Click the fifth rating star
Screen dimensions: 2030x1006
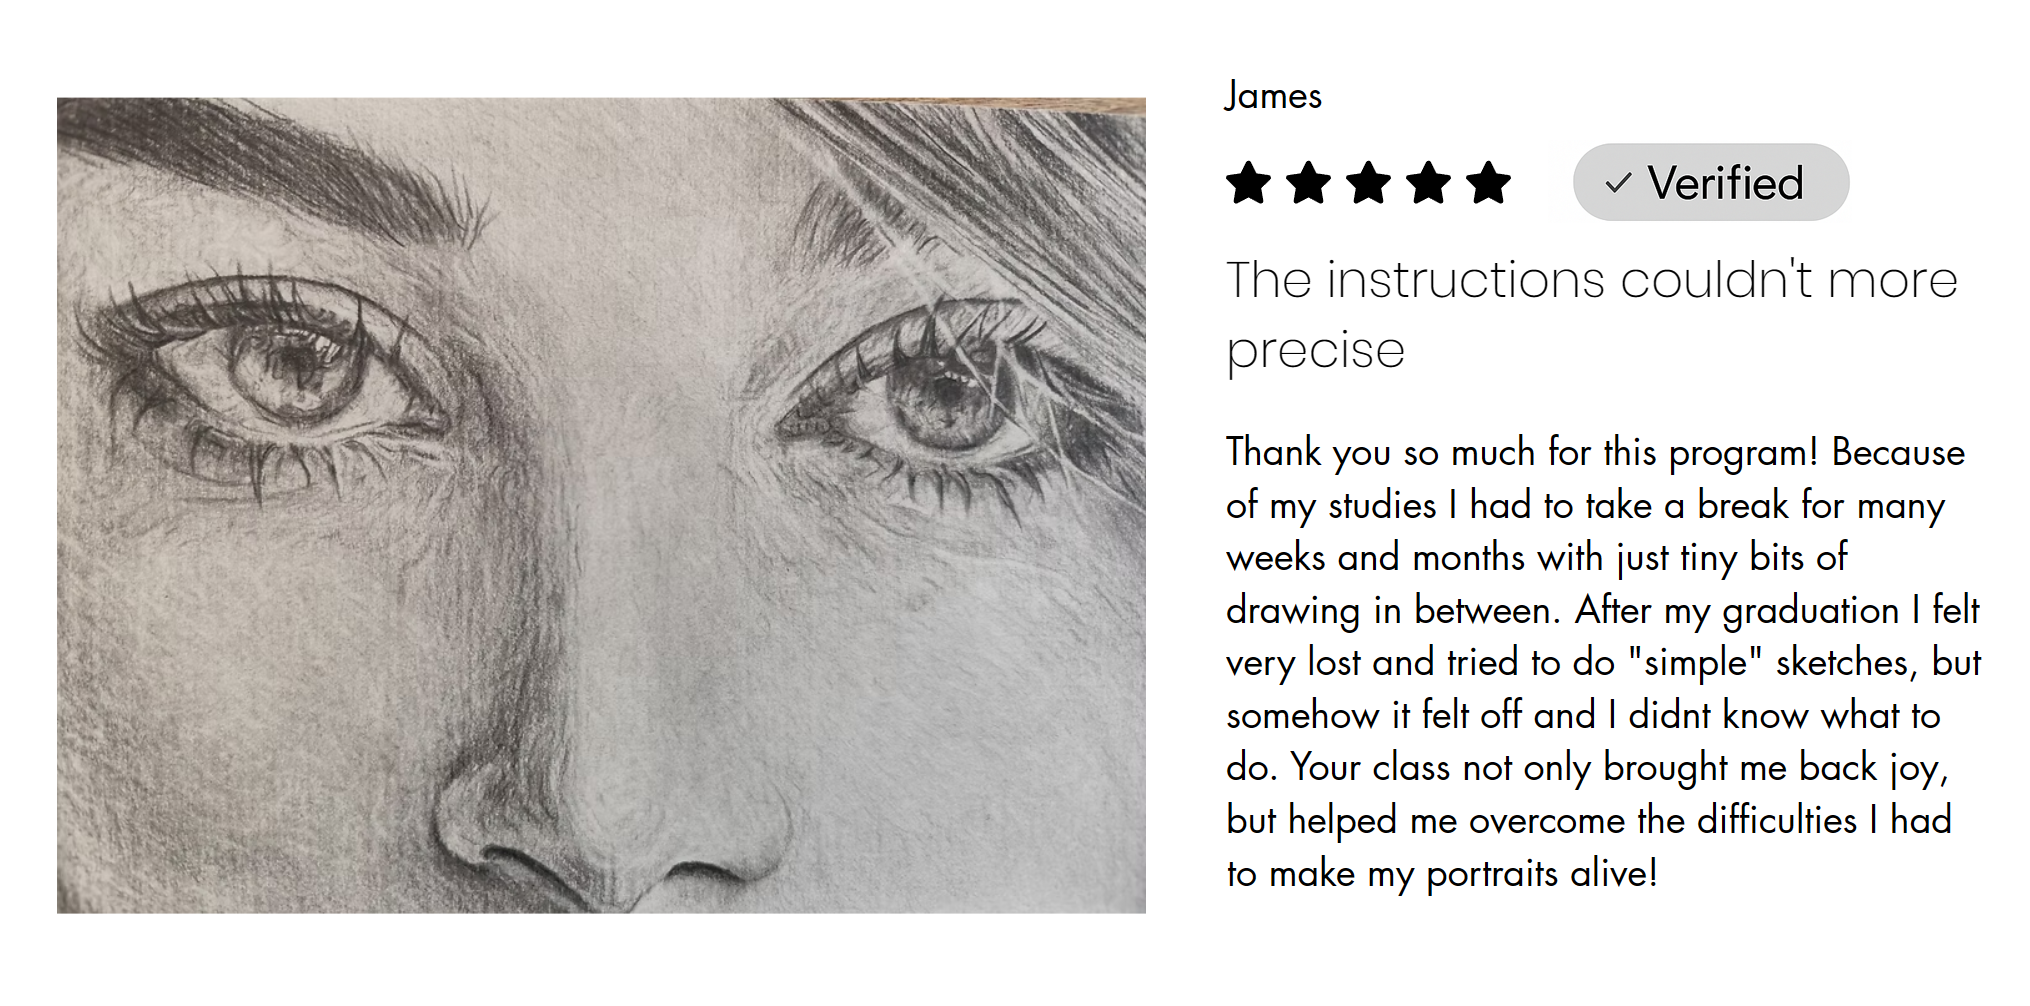click(x=1489, y=183)
